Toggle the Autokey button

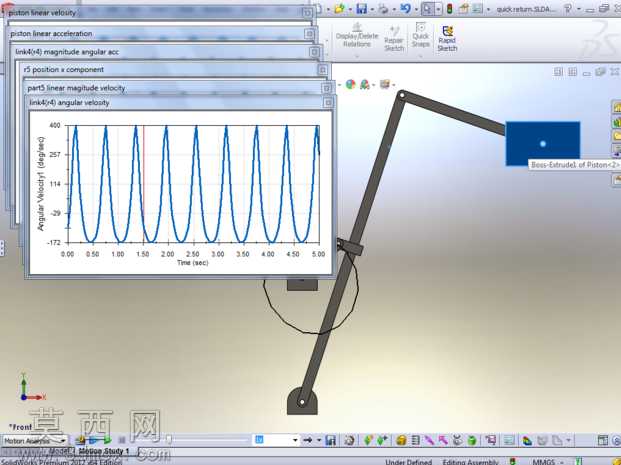coord(368,440)
